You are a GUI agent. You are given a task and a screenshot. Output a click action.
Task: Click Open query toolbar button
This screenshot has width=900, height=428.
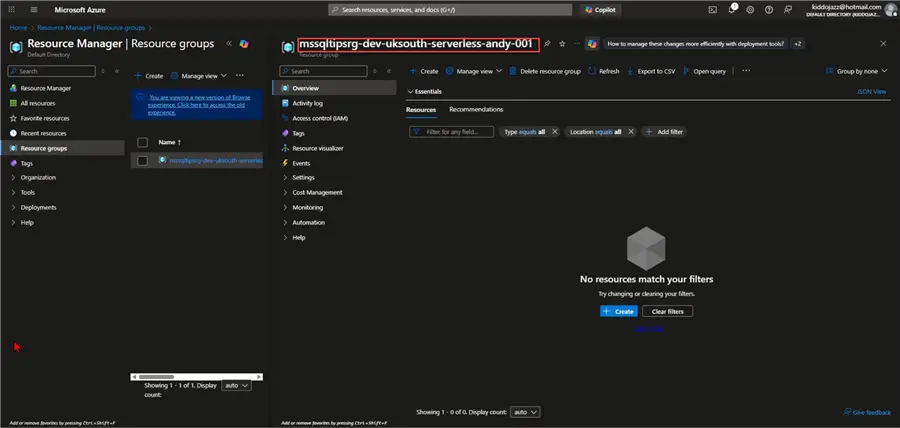(x=704, y=71)
